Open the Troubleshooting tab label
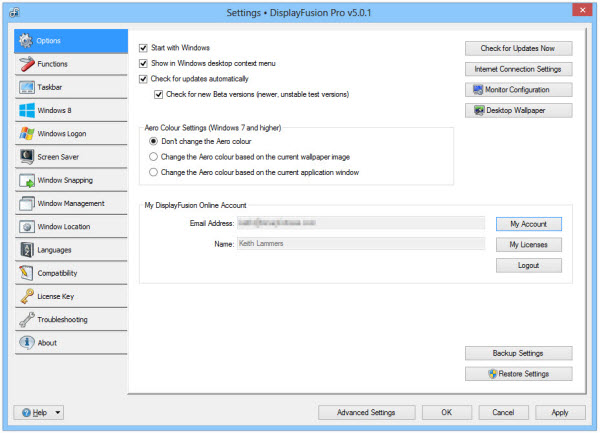The width and height of the screenshot is (600, 433). click(x=62, y=320)
